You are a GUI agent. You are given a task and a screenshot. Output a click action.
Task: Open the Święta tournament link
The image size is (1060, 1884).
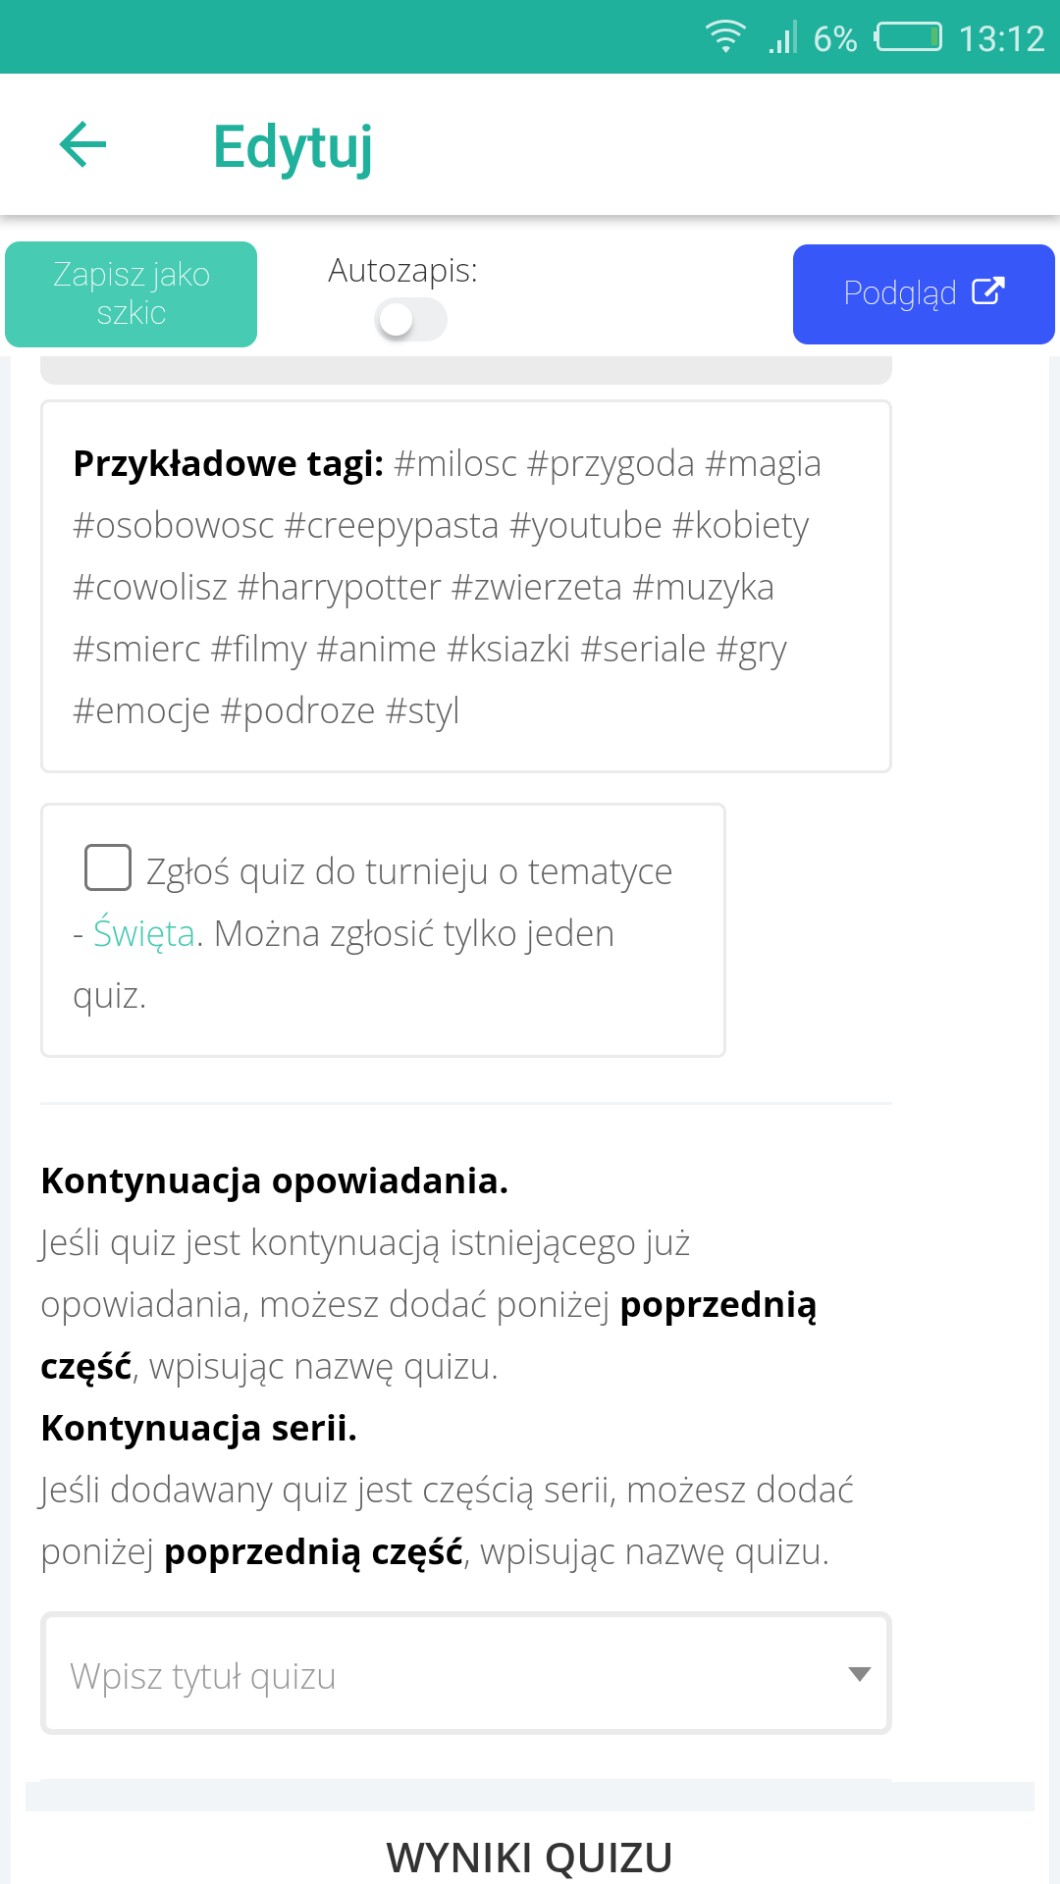pos(144,933)
